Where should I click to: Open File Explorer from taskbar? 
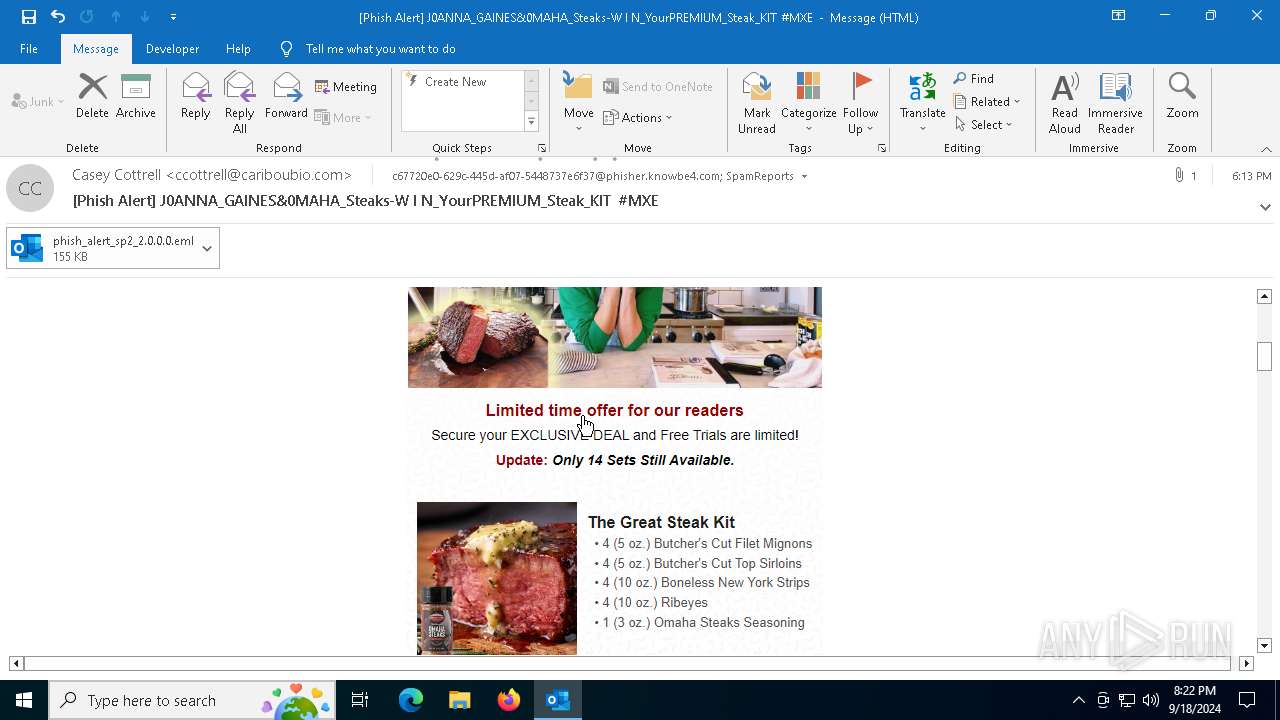pyautogui.click(x=459, y=700)
